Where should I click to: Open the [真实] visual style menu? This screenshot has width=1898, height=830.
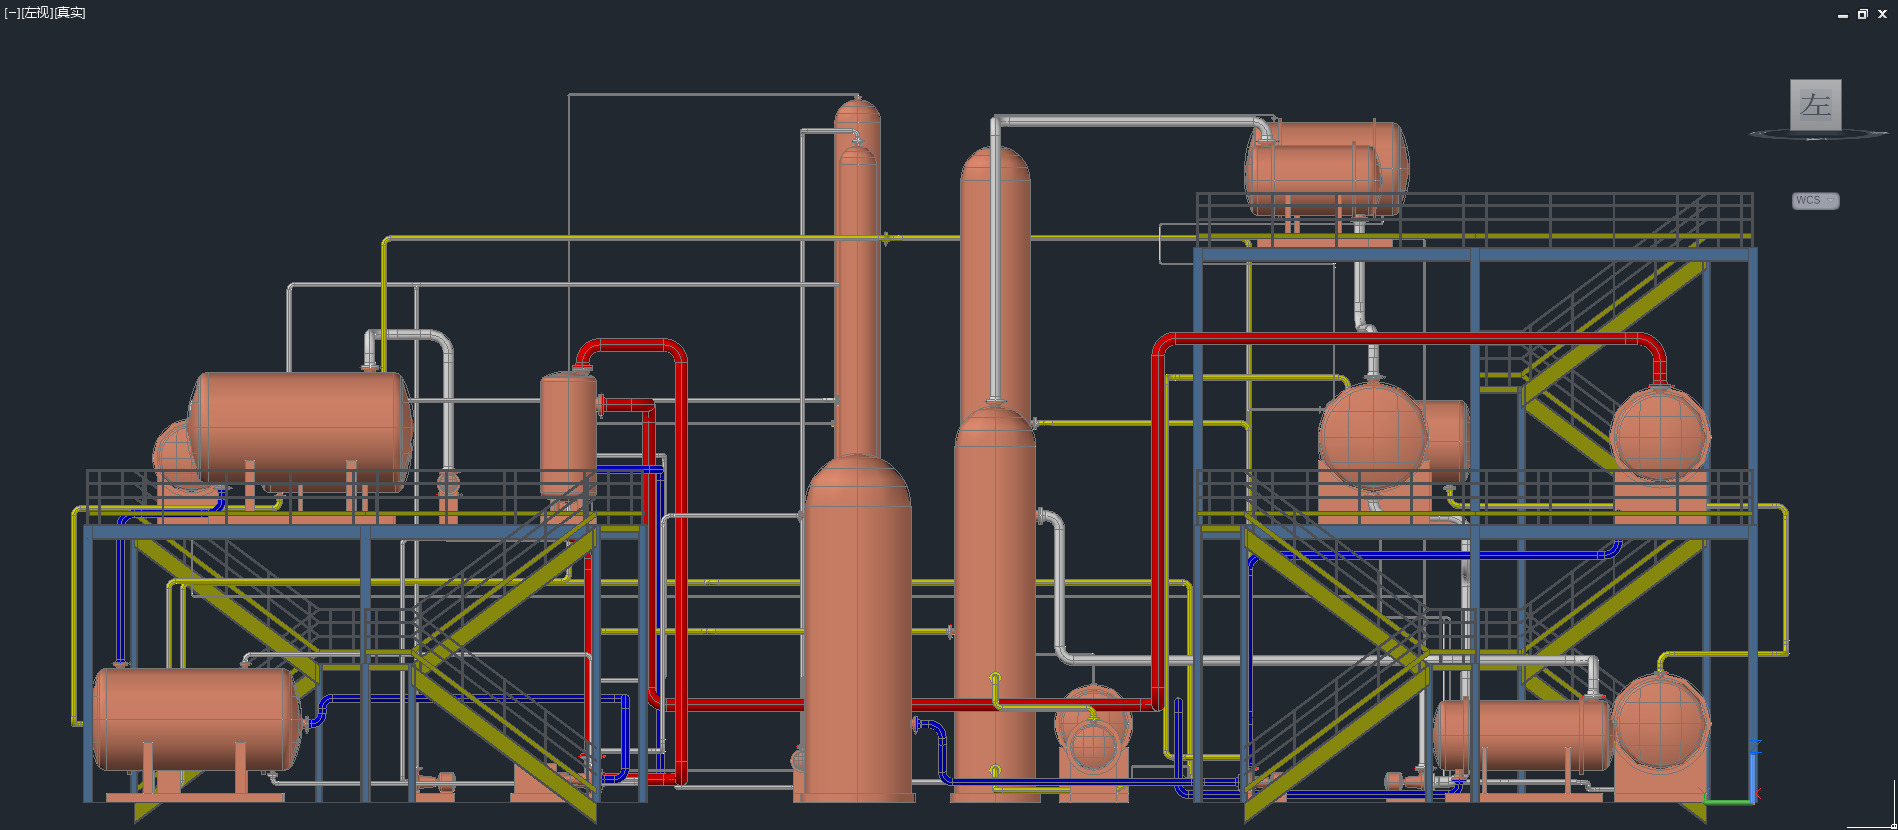(69, 13)
